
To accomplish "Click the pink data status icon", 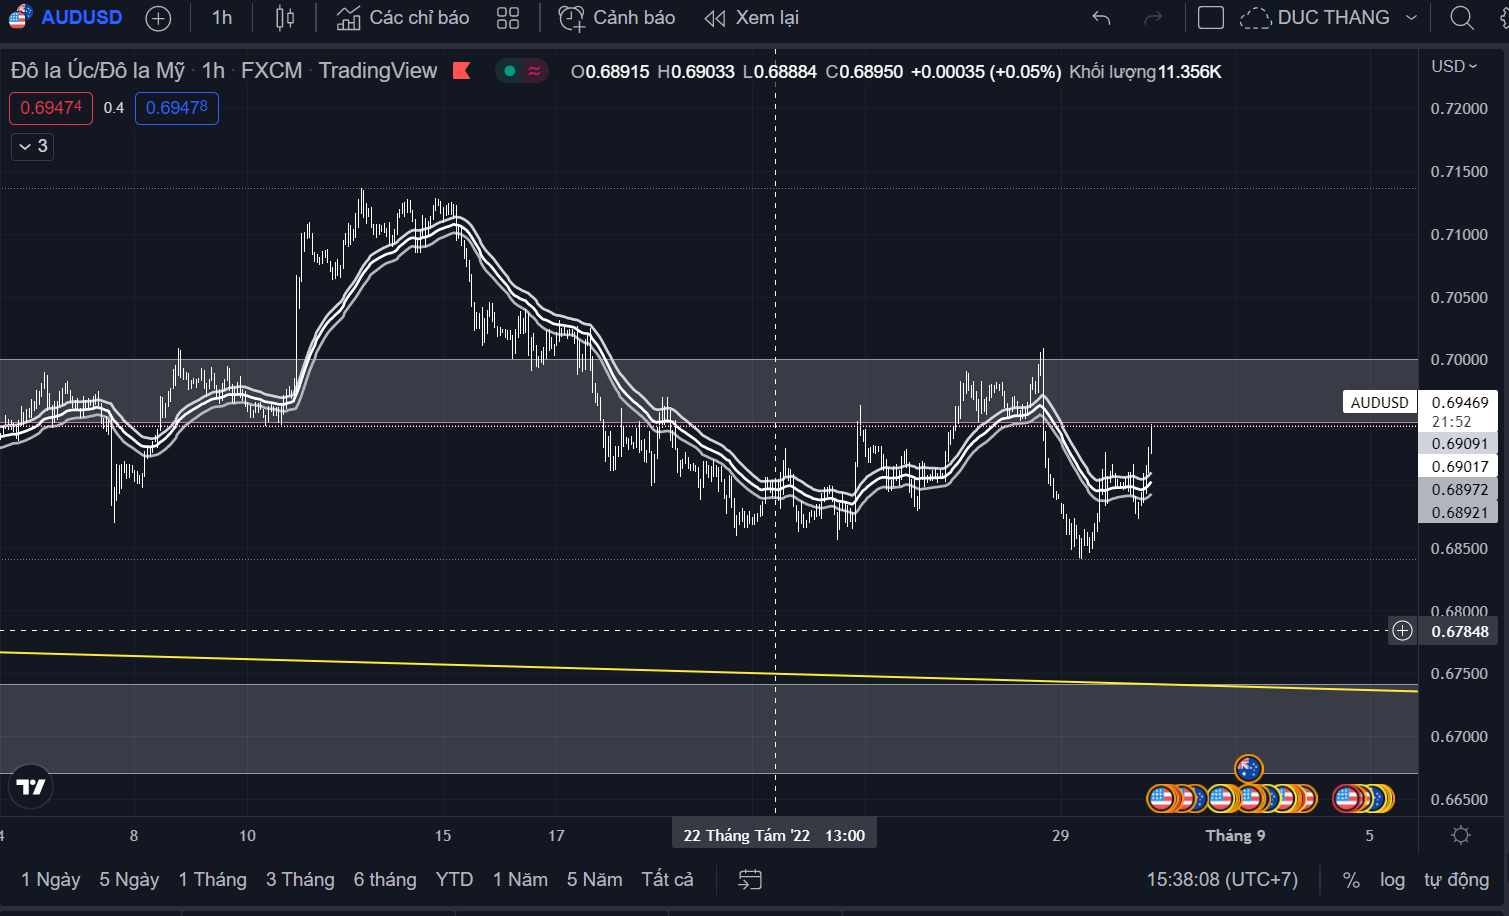I will click(535, 71).
